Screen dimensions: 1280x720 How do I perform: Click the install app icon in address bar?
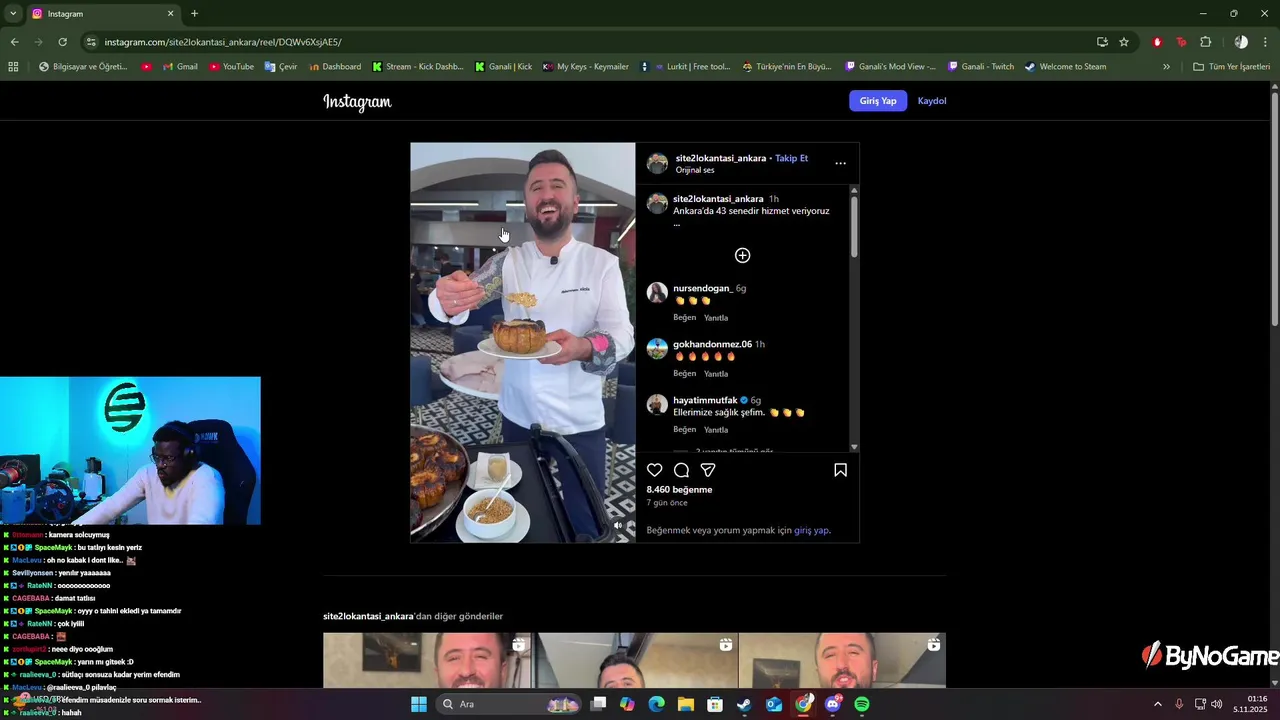click(x=1102, y=42)
